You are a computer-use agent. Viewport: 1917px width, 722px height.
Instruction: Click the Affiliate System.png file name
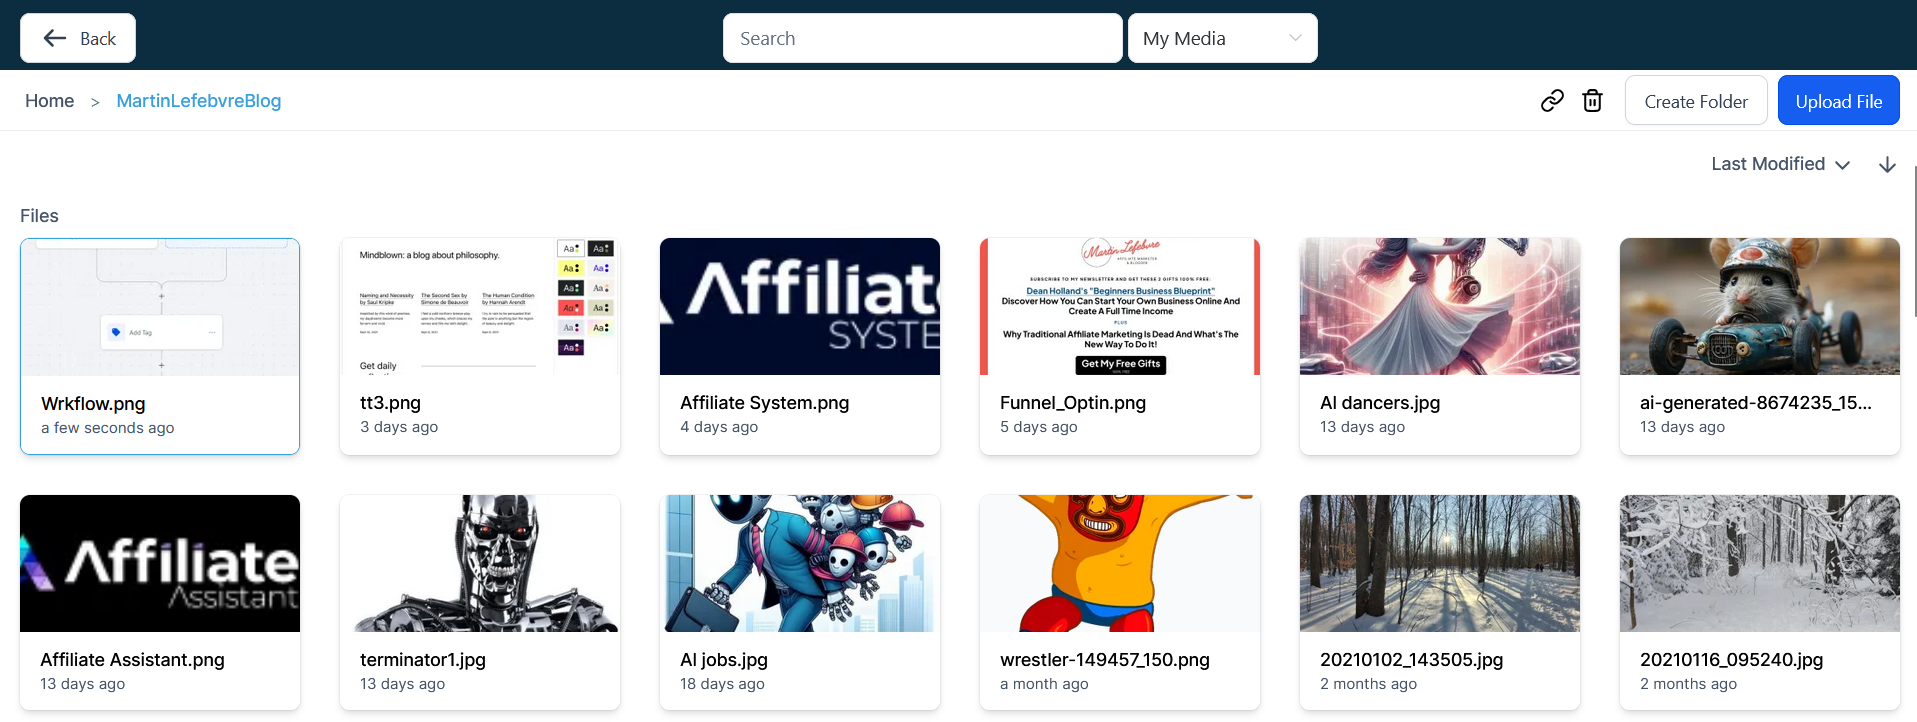pyautogui.click(x=764, y=403)
